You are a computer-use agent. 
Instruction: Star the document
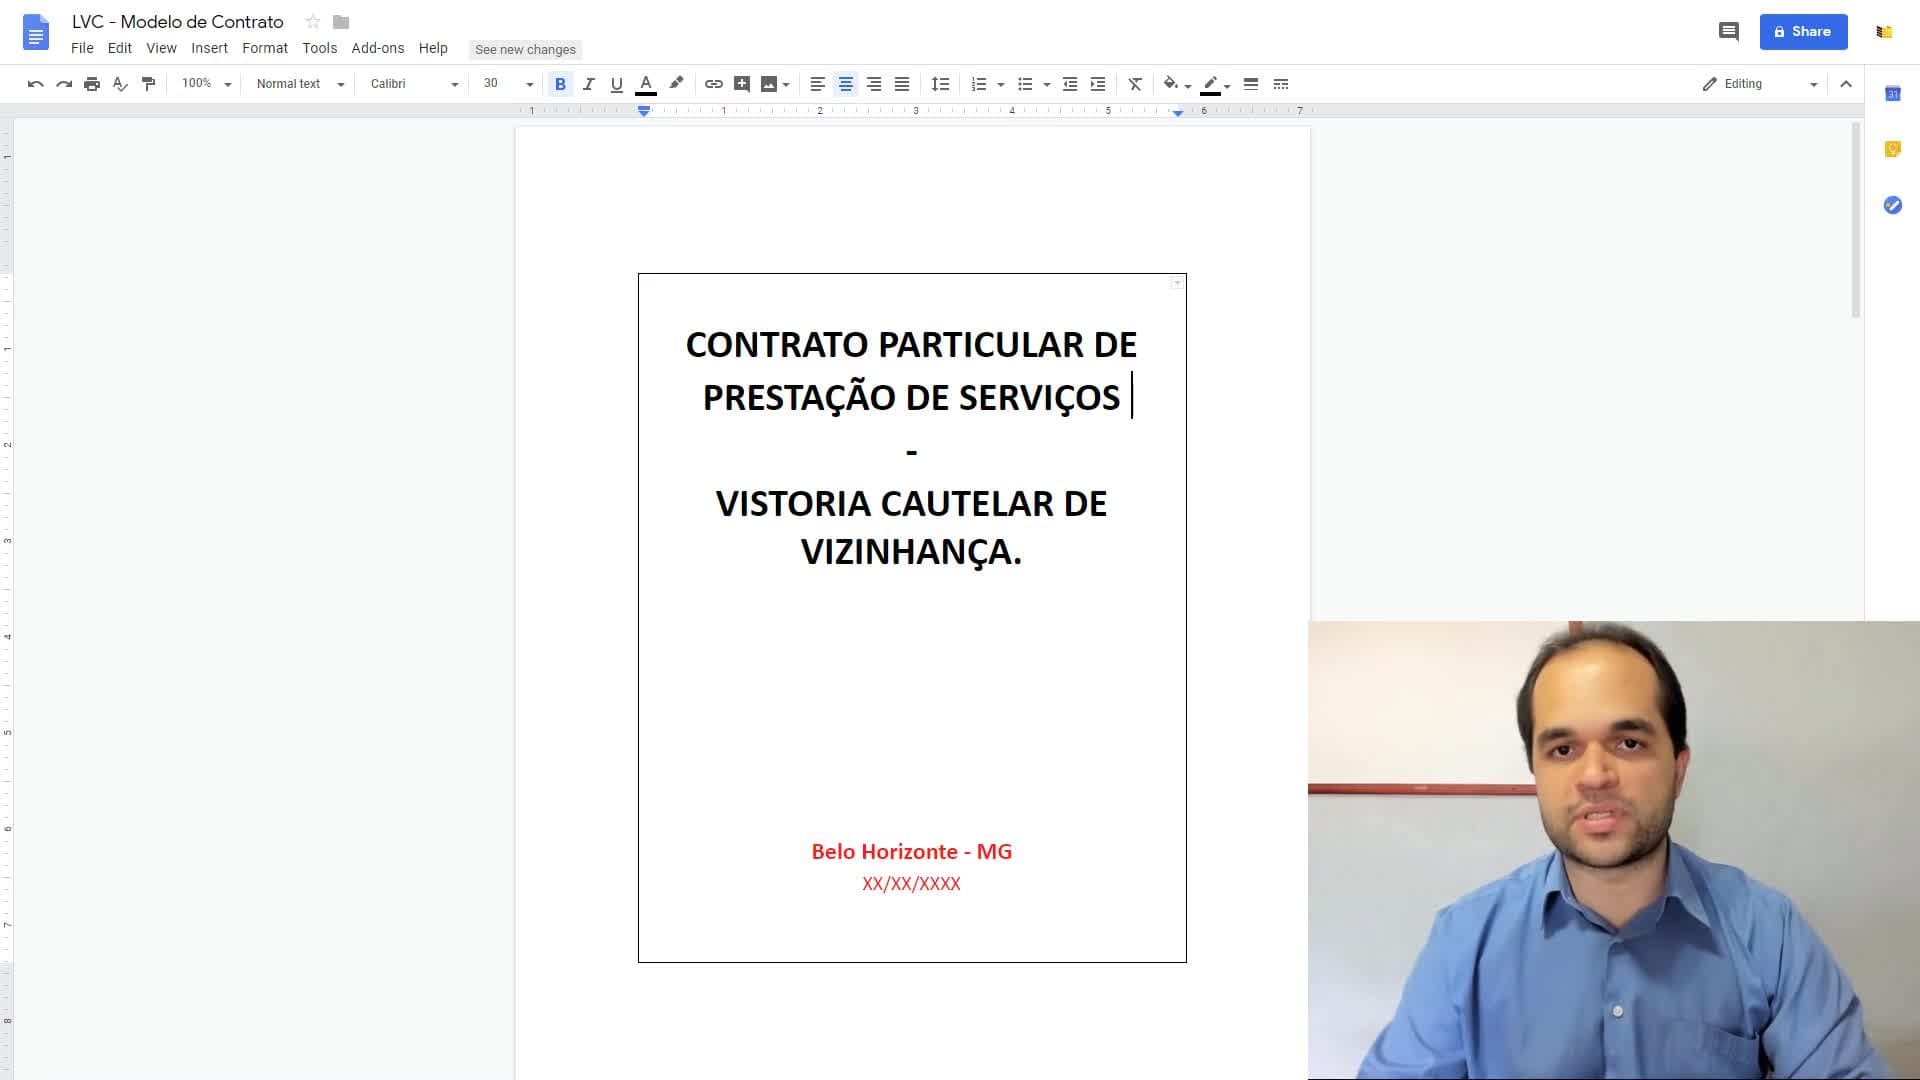(x=313, y=22)
